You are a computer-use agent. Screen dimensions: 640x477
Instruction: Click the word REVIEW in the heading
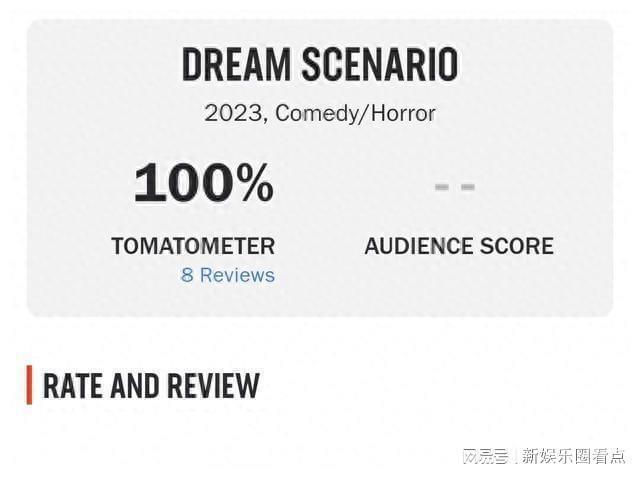pos(212,385)
